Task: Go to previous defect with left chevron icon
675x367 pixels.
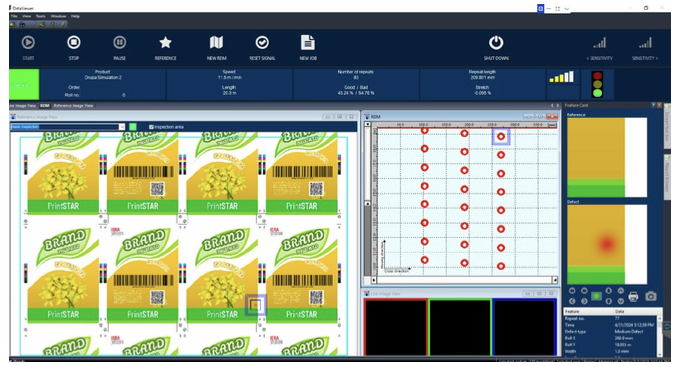Action: pos(572,301)
